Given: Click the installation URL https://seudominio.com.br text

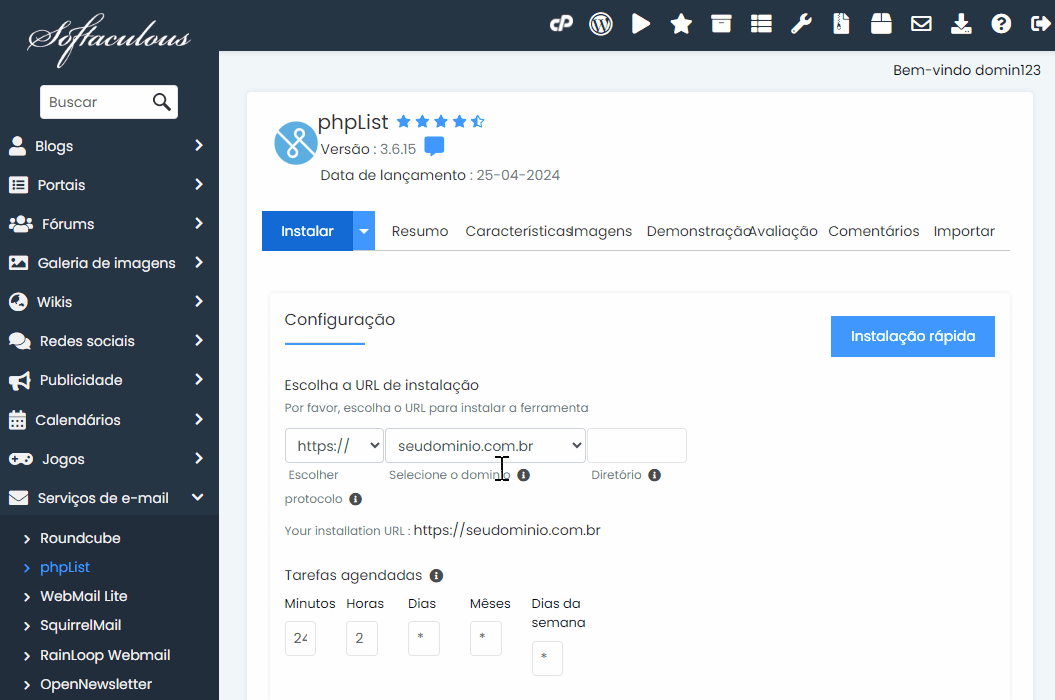Looking at the screenshot, I should point(507,530).
